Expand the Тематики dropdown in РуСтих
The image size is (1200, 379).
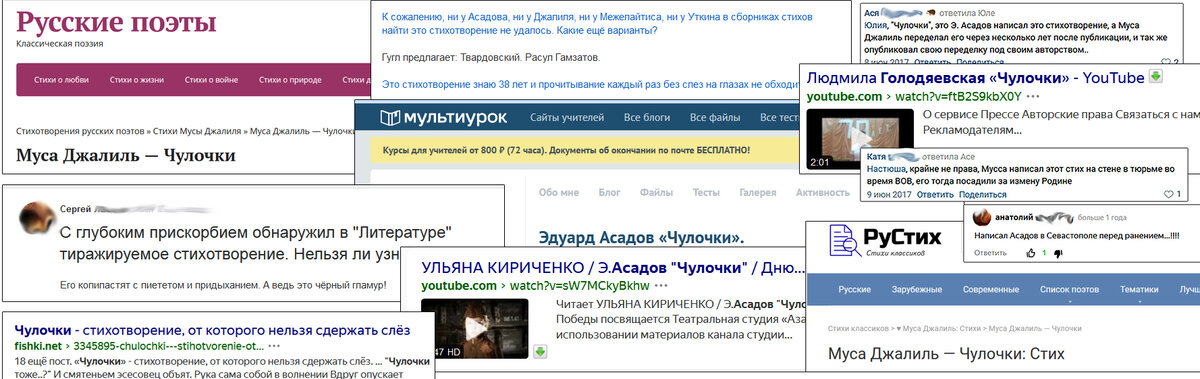coord(1138,290)
